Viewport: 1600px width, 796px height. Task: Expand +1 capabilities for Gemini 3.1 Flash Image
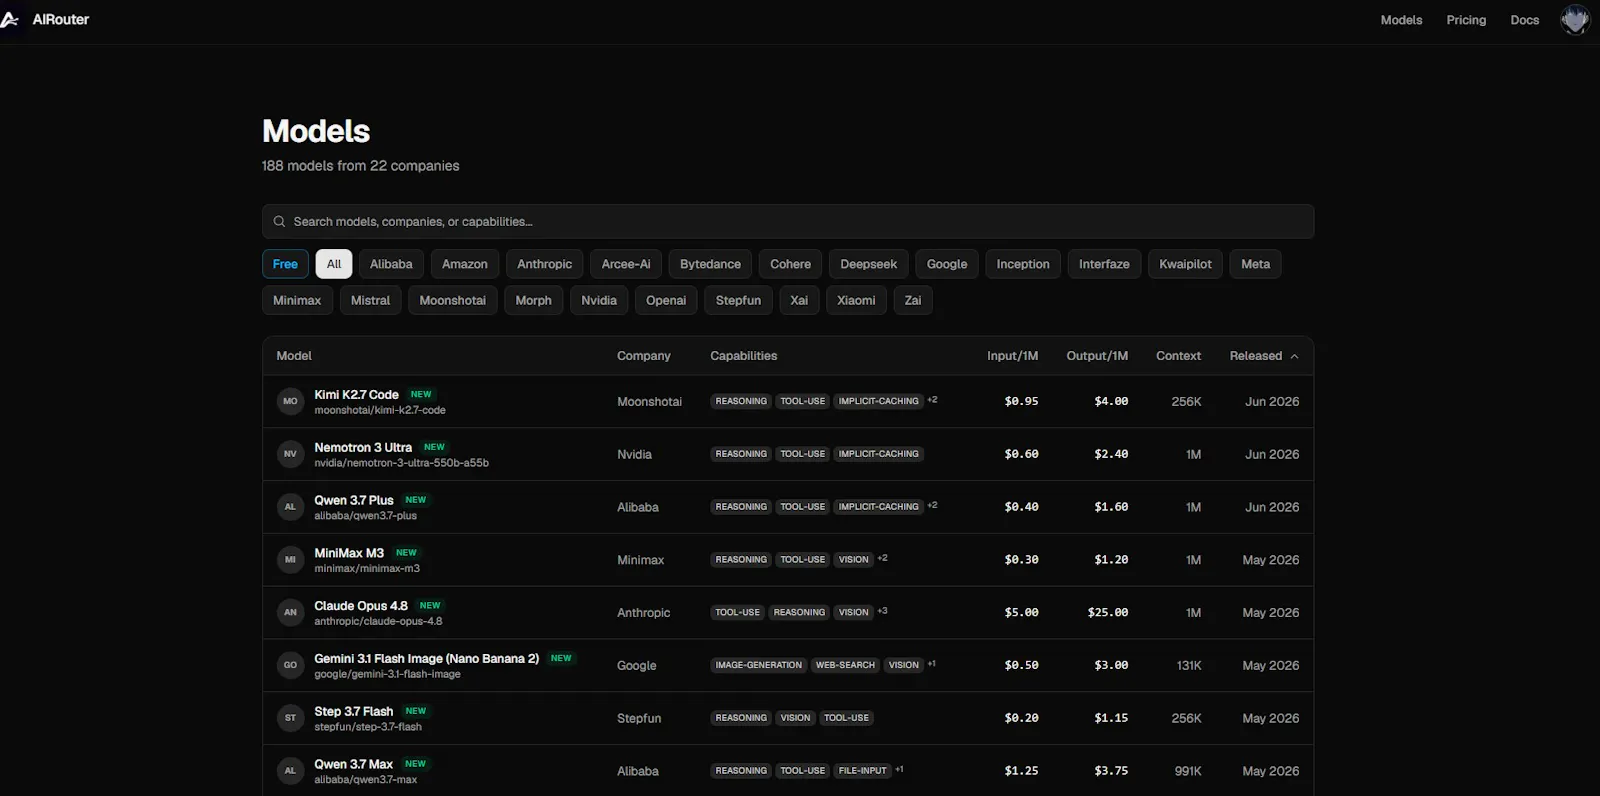tap(931, 664)
